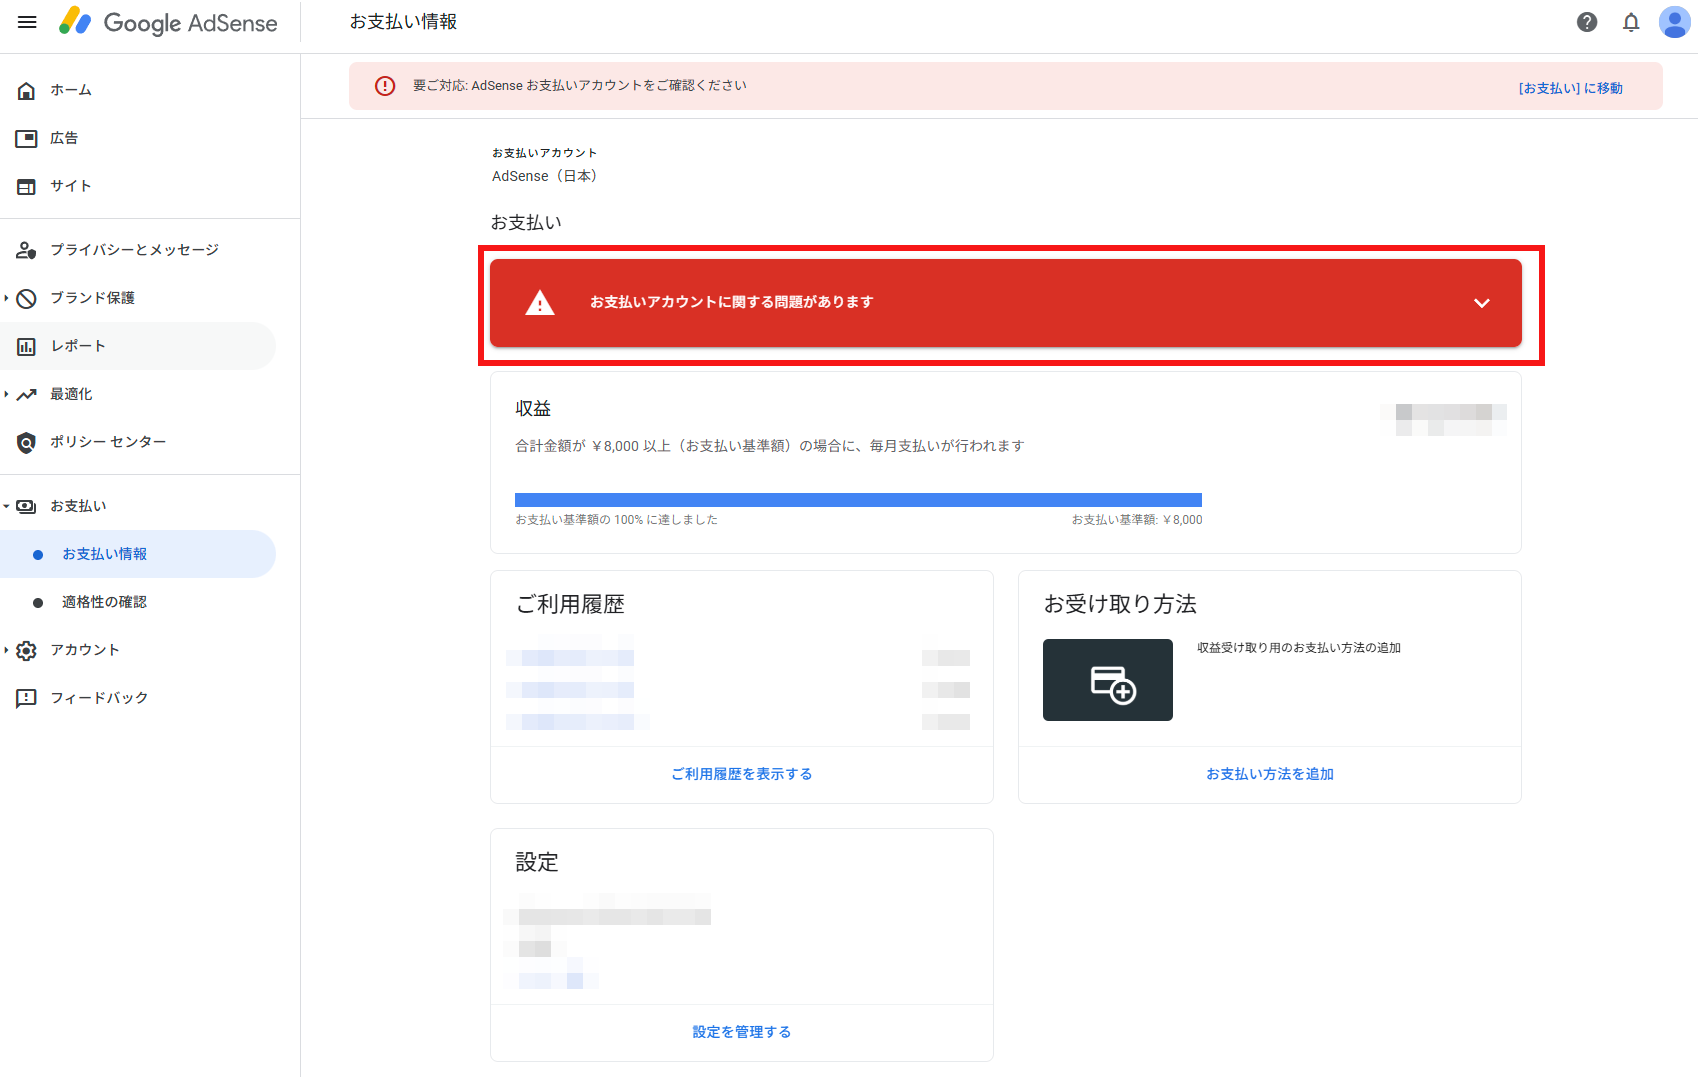Click the ご利用履歴 card heading
This screenshot has height=1077, width=1698.
(x=570, y=604)
